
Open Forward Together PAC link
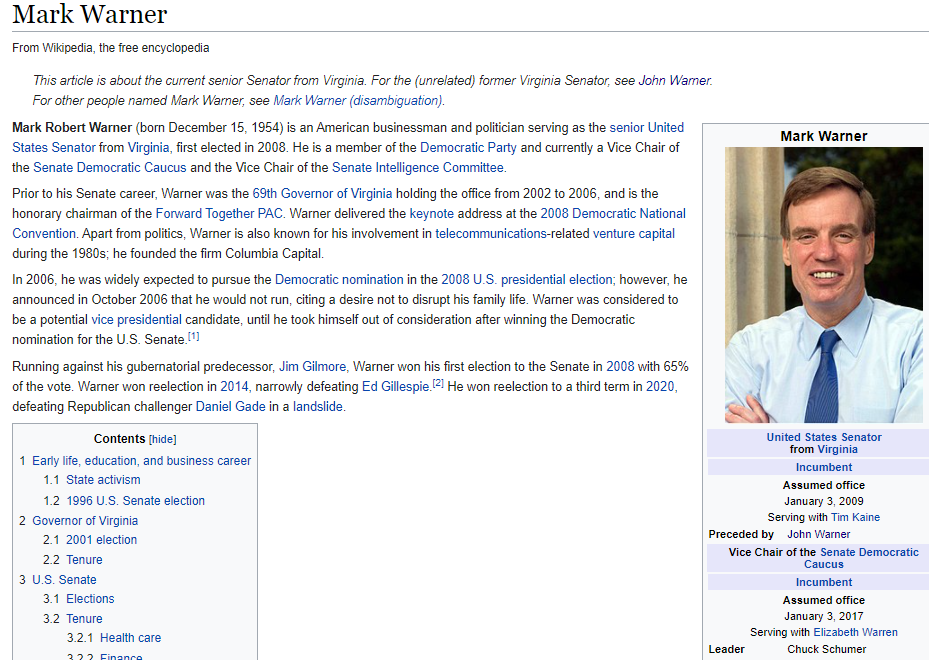pos(219,213)
